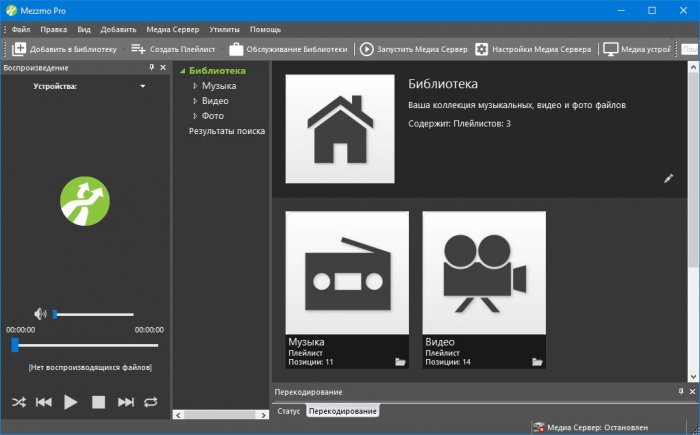The image size is (700, 435).
Task: Click Добавить в Библиотеку button
Action: tap(65, 48)
